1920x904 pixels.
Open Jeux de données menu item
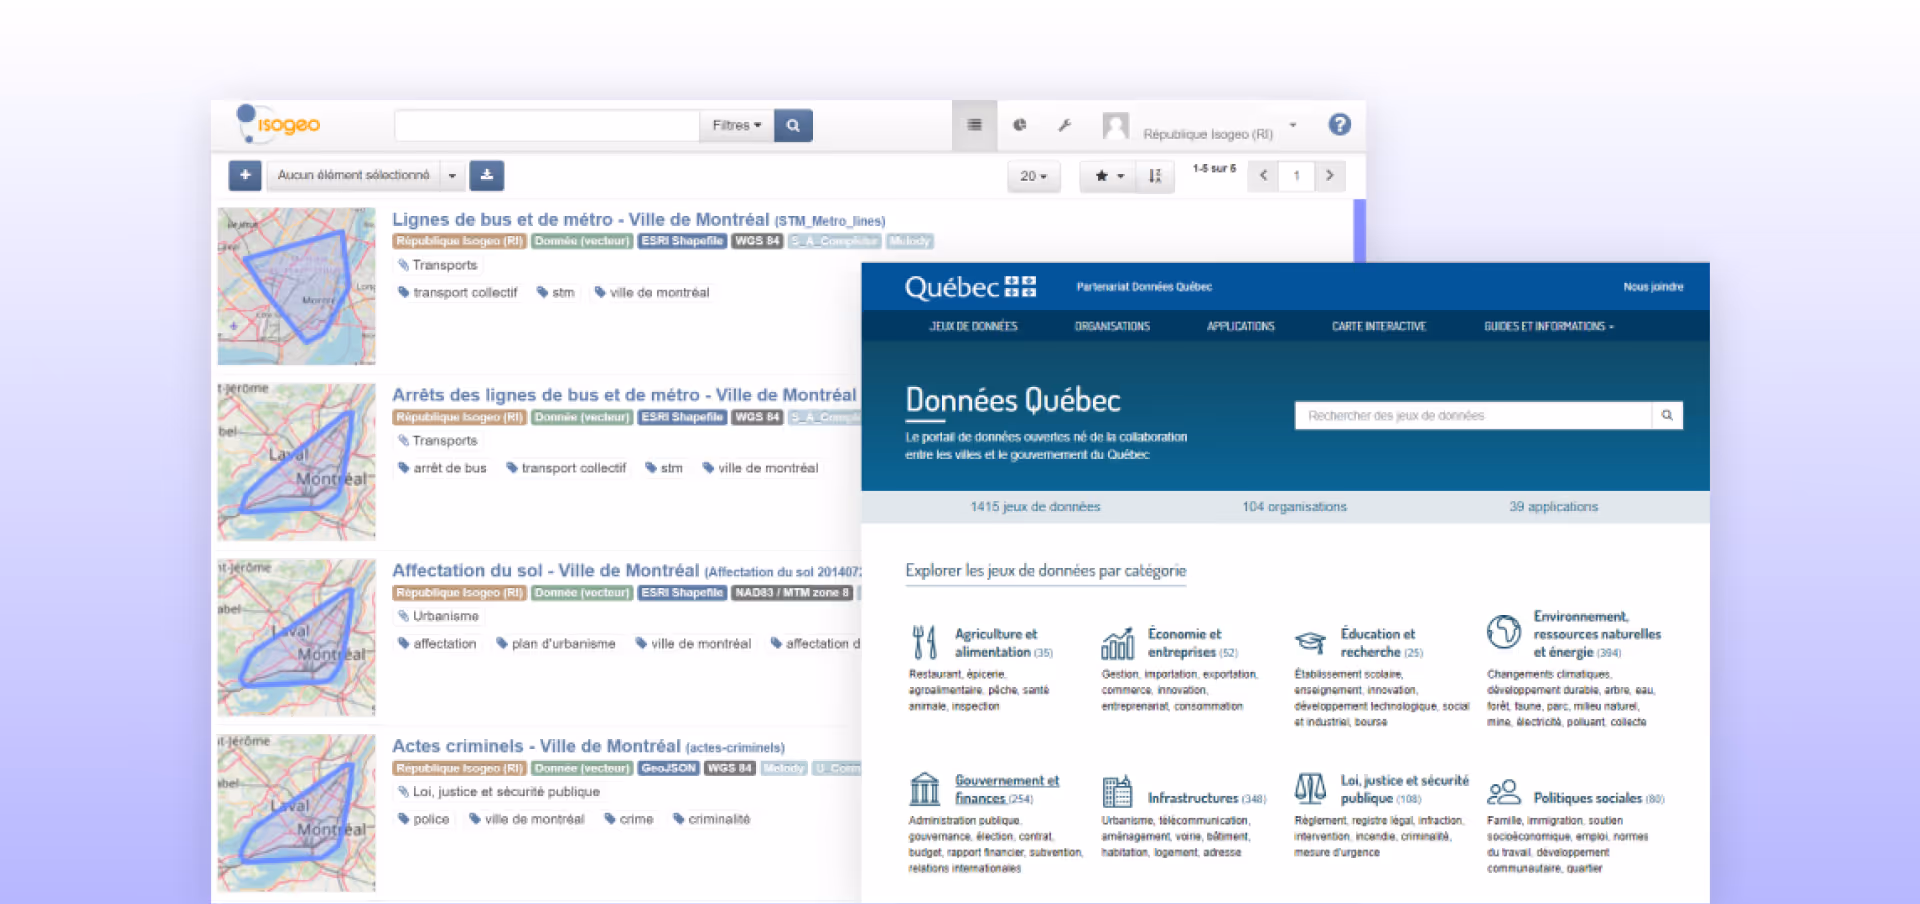(973, 326)
